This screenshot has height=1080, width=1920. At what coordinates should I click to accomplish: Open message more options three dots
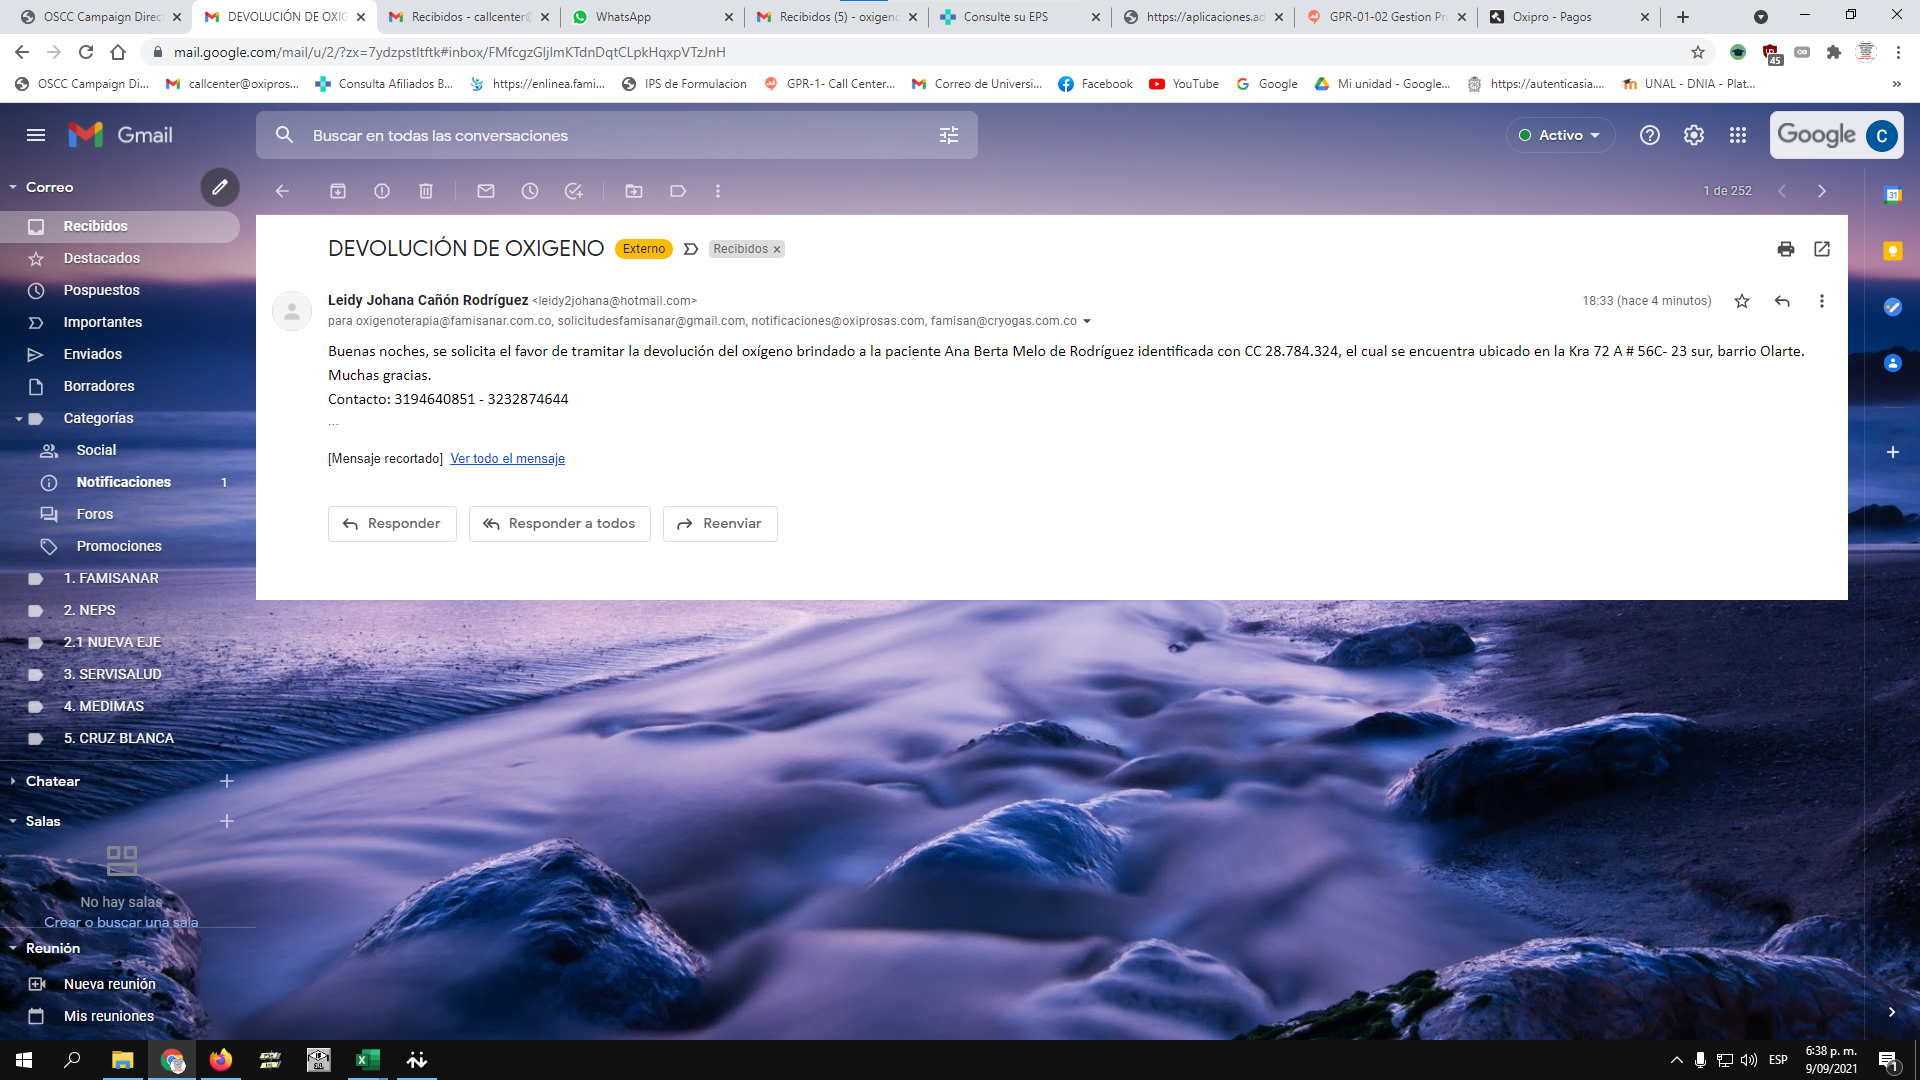tap(1822, 301)
